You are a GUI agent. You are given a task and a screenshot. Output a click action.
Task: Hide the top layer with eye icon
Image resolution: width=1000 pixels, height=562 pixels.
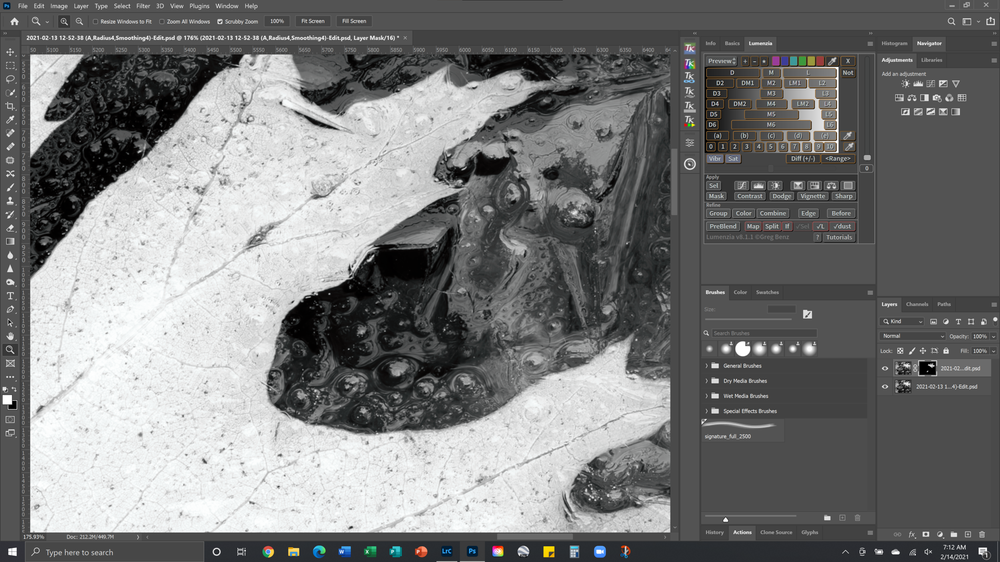click(885, 368)
